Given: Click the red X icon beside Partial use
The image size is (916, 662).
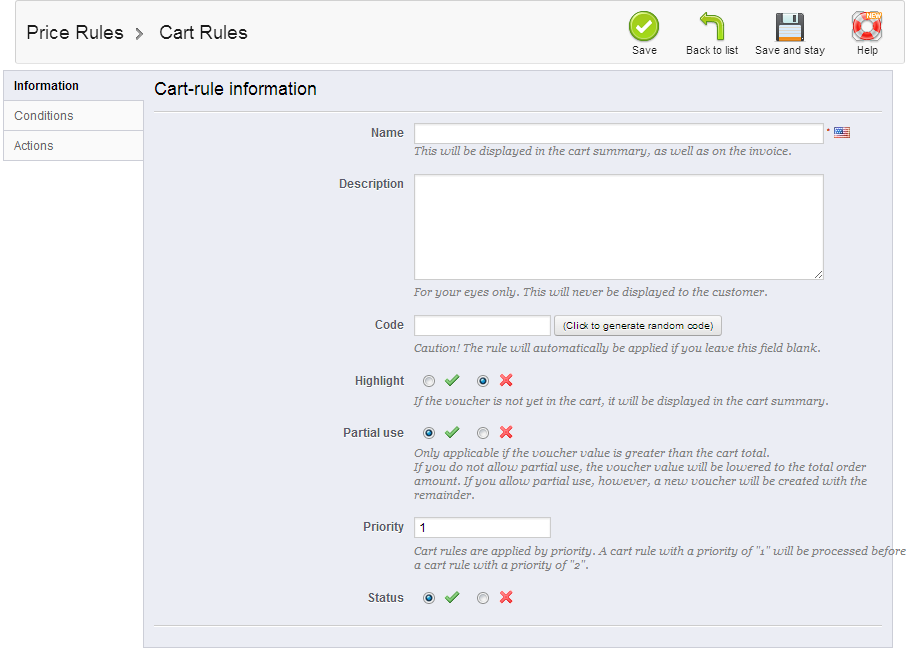Looking at the screenshot, I should click(x=506, y=433).
